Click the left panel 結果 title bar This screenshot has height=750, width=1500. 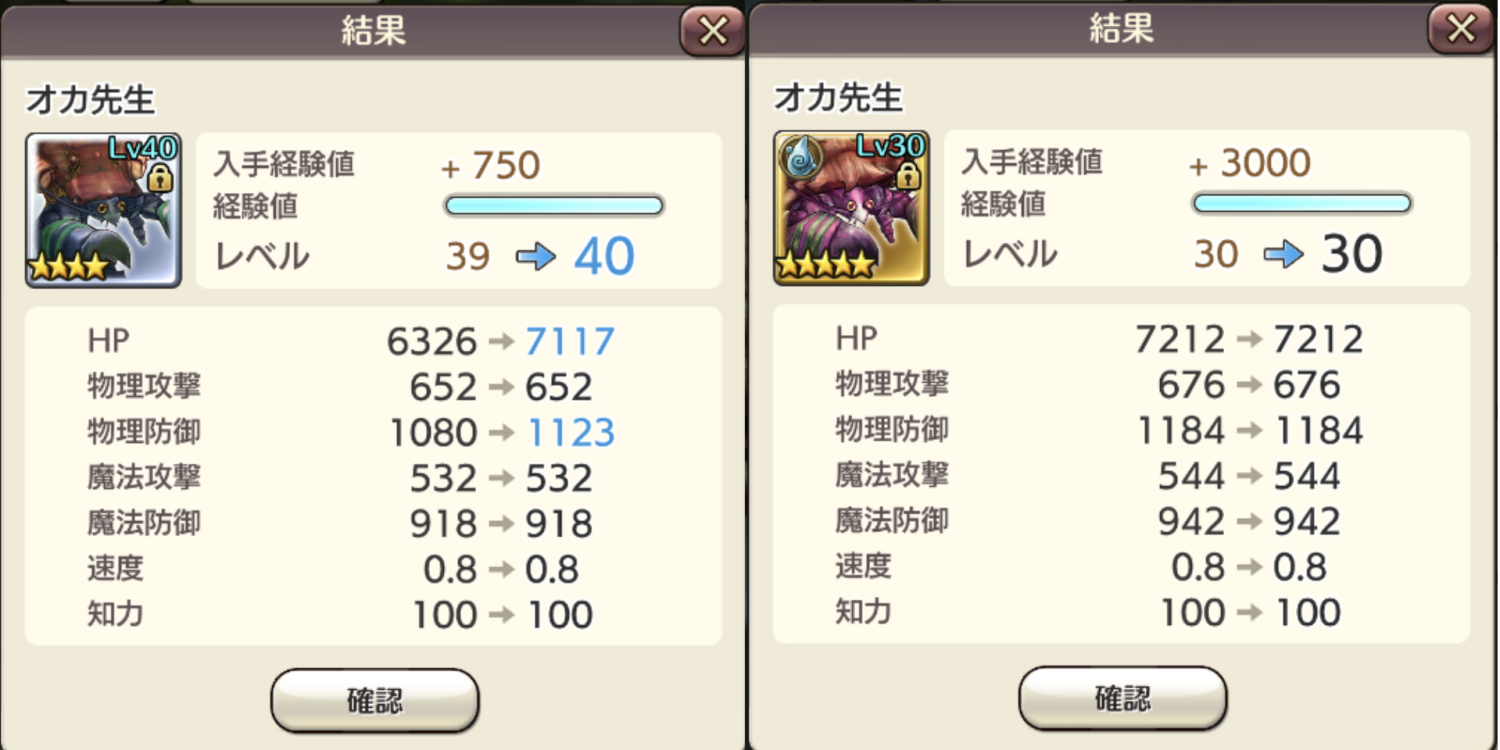[x=372, y=31]
